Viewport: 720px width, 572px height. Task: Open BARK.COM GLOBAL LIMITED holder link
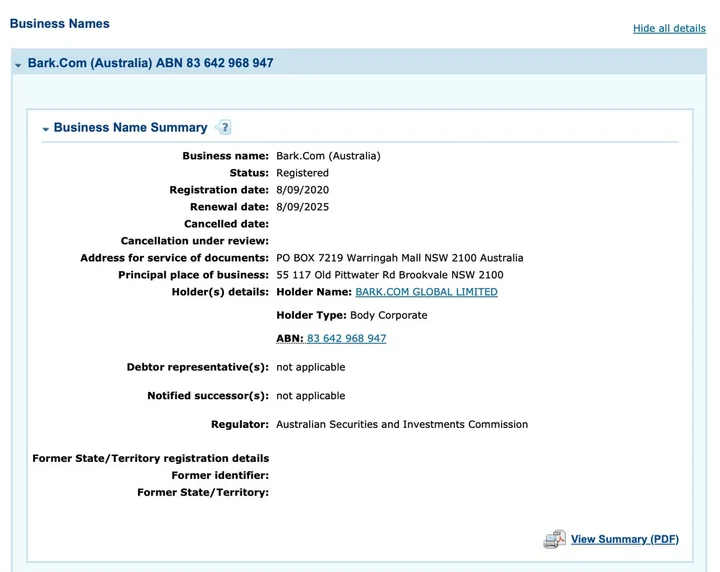click(426, 292)
